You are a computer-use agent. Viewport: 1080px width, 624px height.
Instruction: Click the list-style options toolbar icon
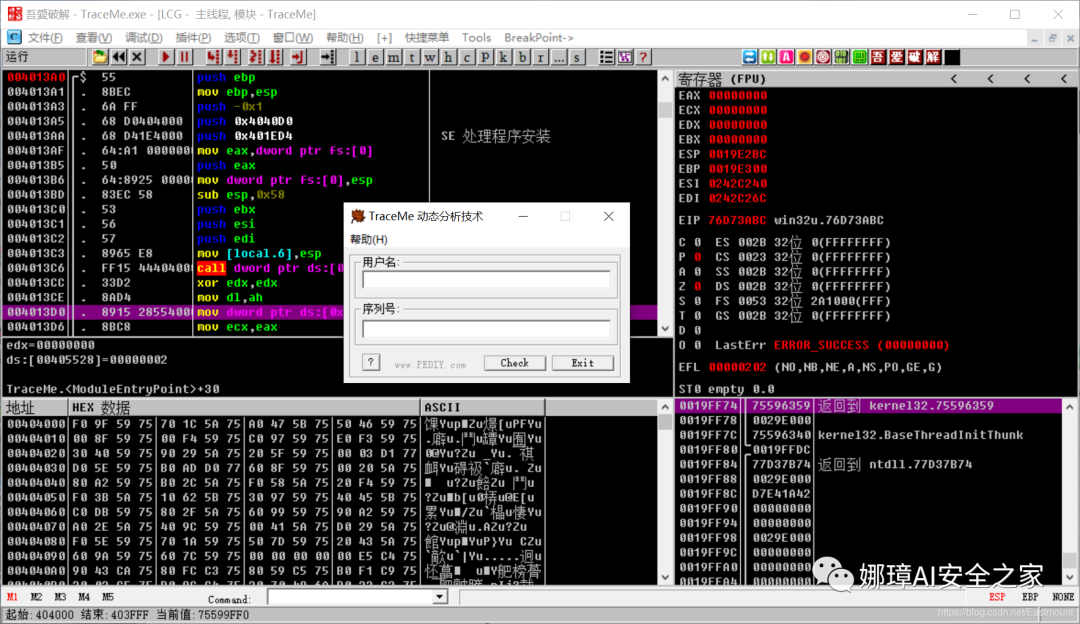(x=606, y=57)
